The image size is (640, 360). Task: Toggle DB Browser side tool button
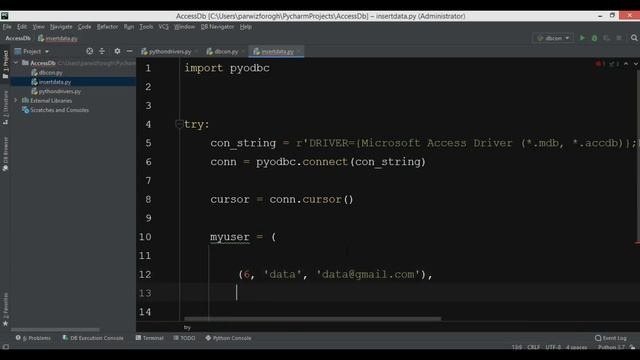click(5, 154)
